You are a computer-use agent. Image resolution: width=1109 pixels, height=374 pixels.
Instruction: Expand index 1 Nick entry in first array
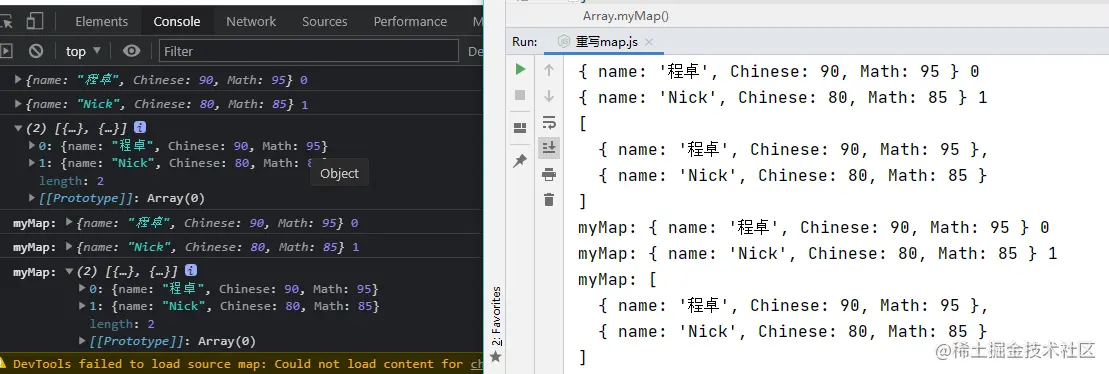[32, 163]
